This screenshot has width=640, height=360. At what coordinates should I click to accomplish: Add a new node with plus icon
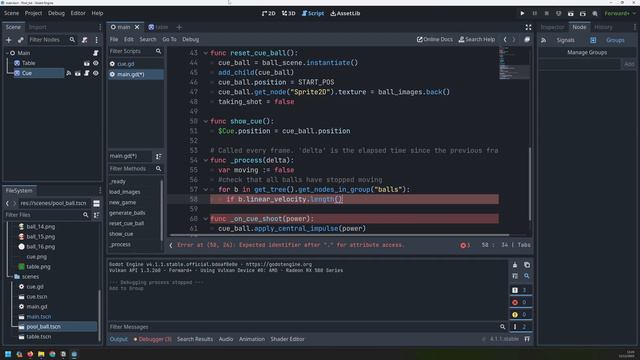(9, 40)
